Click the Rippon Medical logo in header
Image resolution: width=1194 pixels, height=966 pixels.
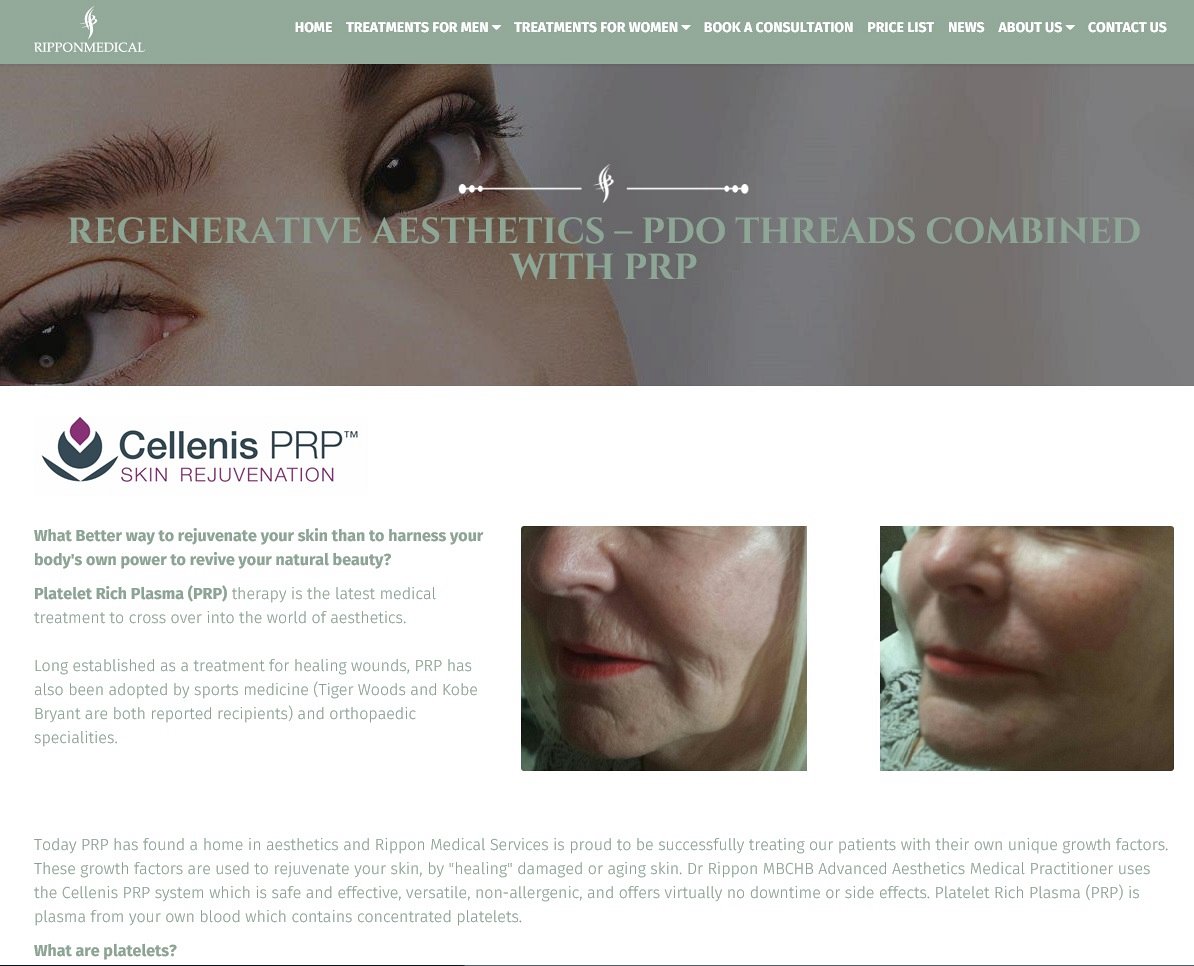[x=89, y=30]
